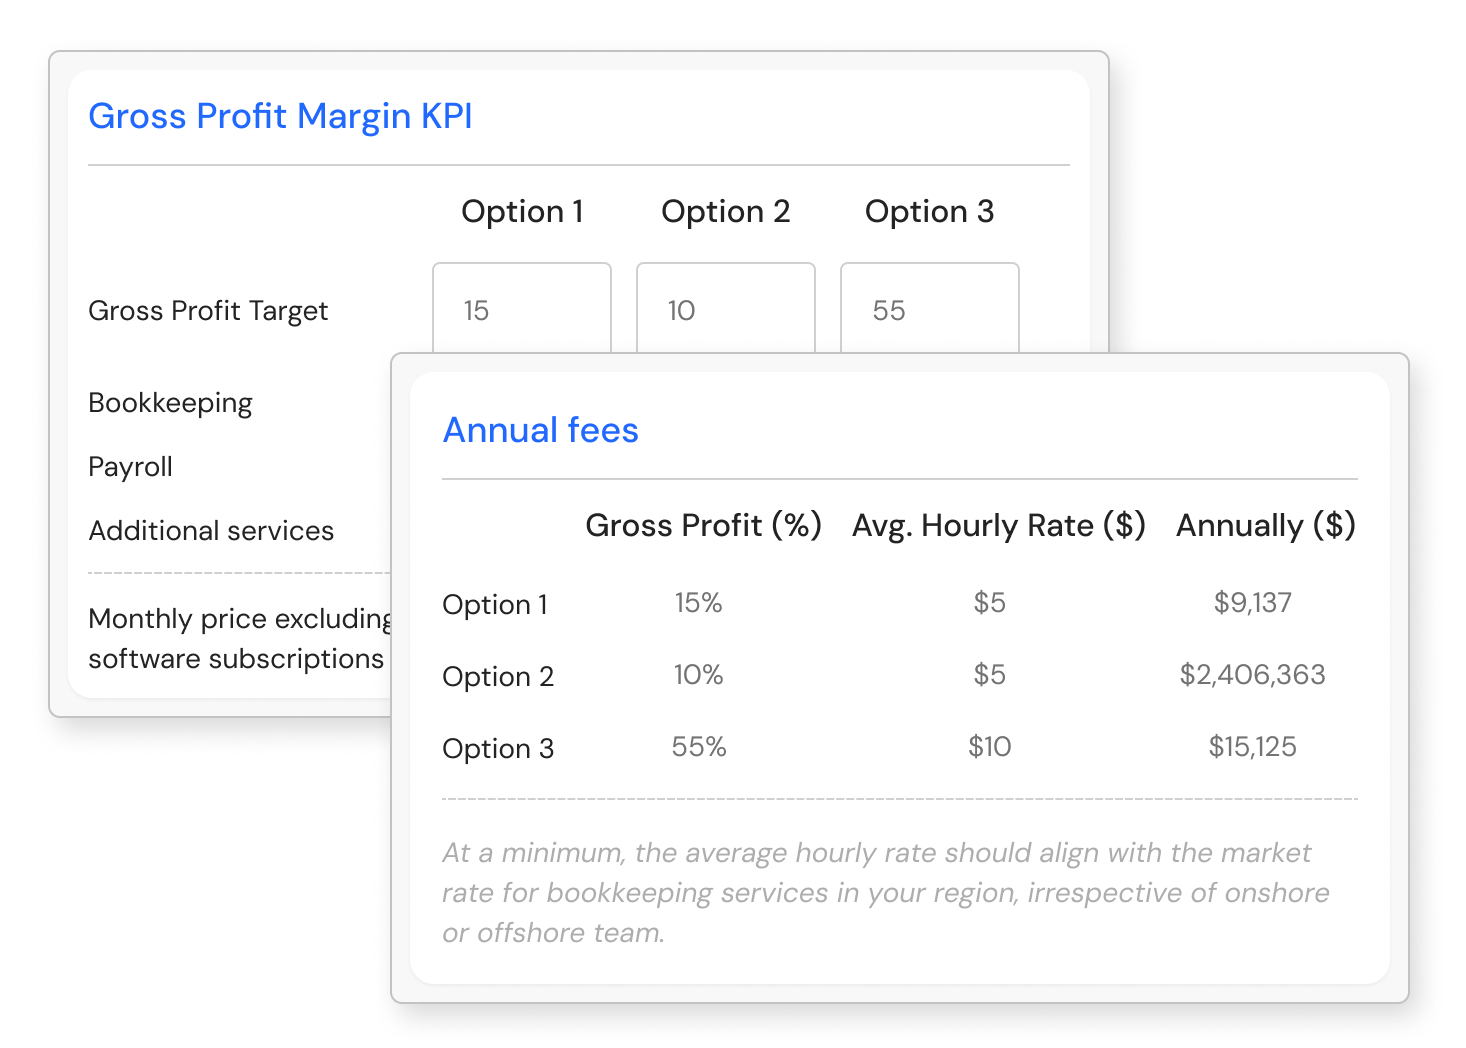Click the italic hourly rate guidance note
The width and height of the screenshot is (1466, 1048).
click(885, 892)
